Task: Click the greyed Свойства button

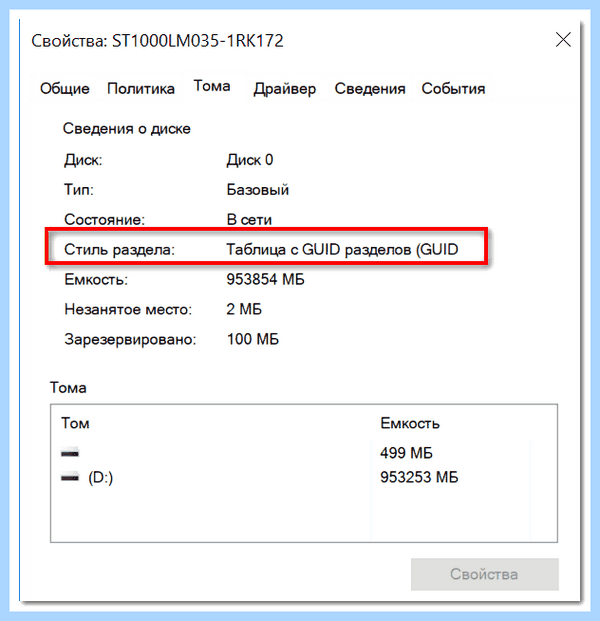Action: pyautogui.click(x=484, y=574)
